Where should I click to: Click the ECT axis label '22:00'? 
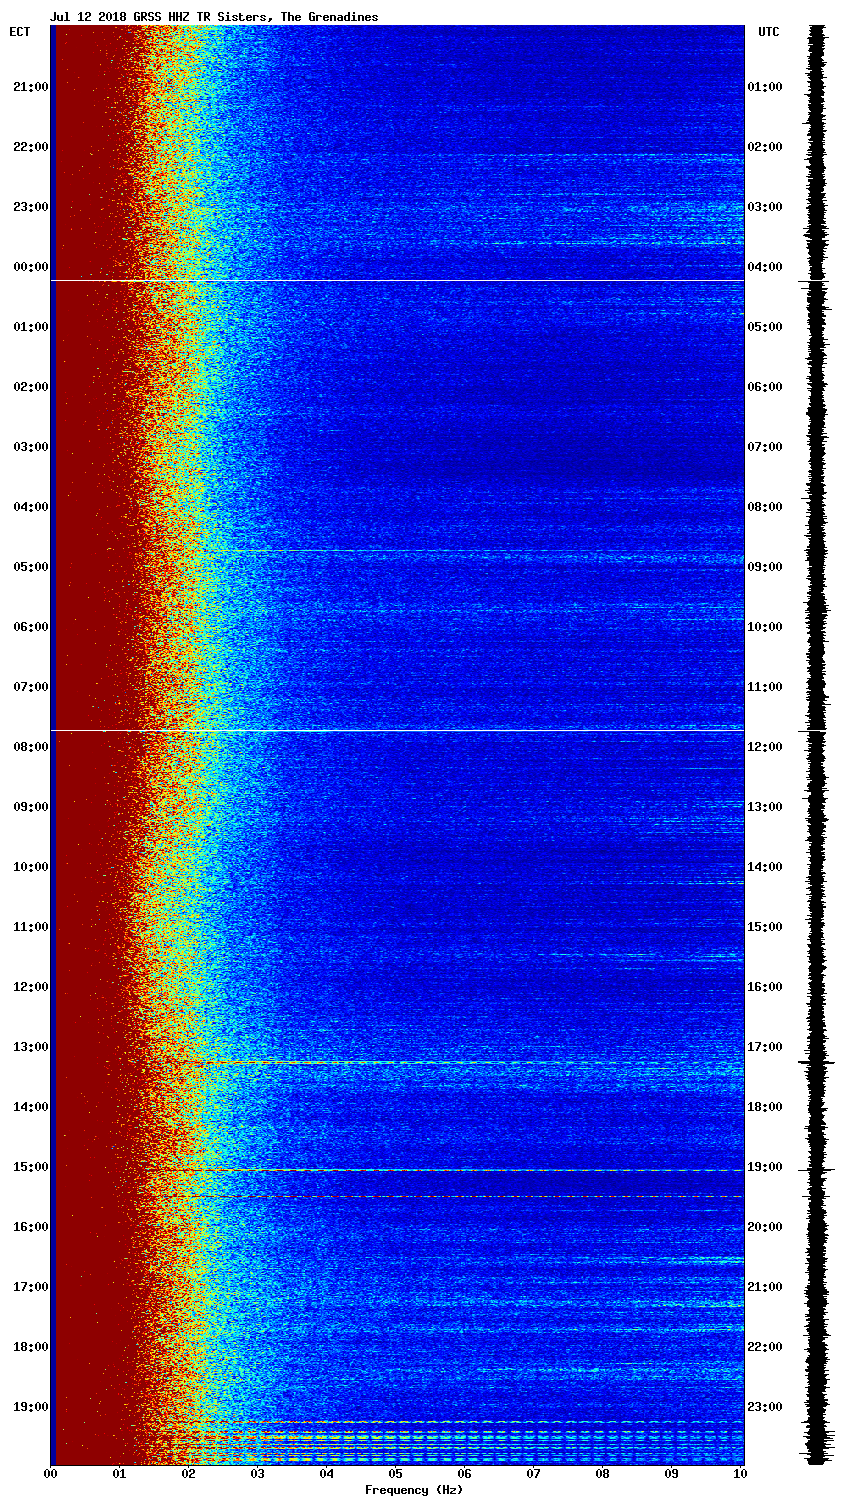pos(31,147)
